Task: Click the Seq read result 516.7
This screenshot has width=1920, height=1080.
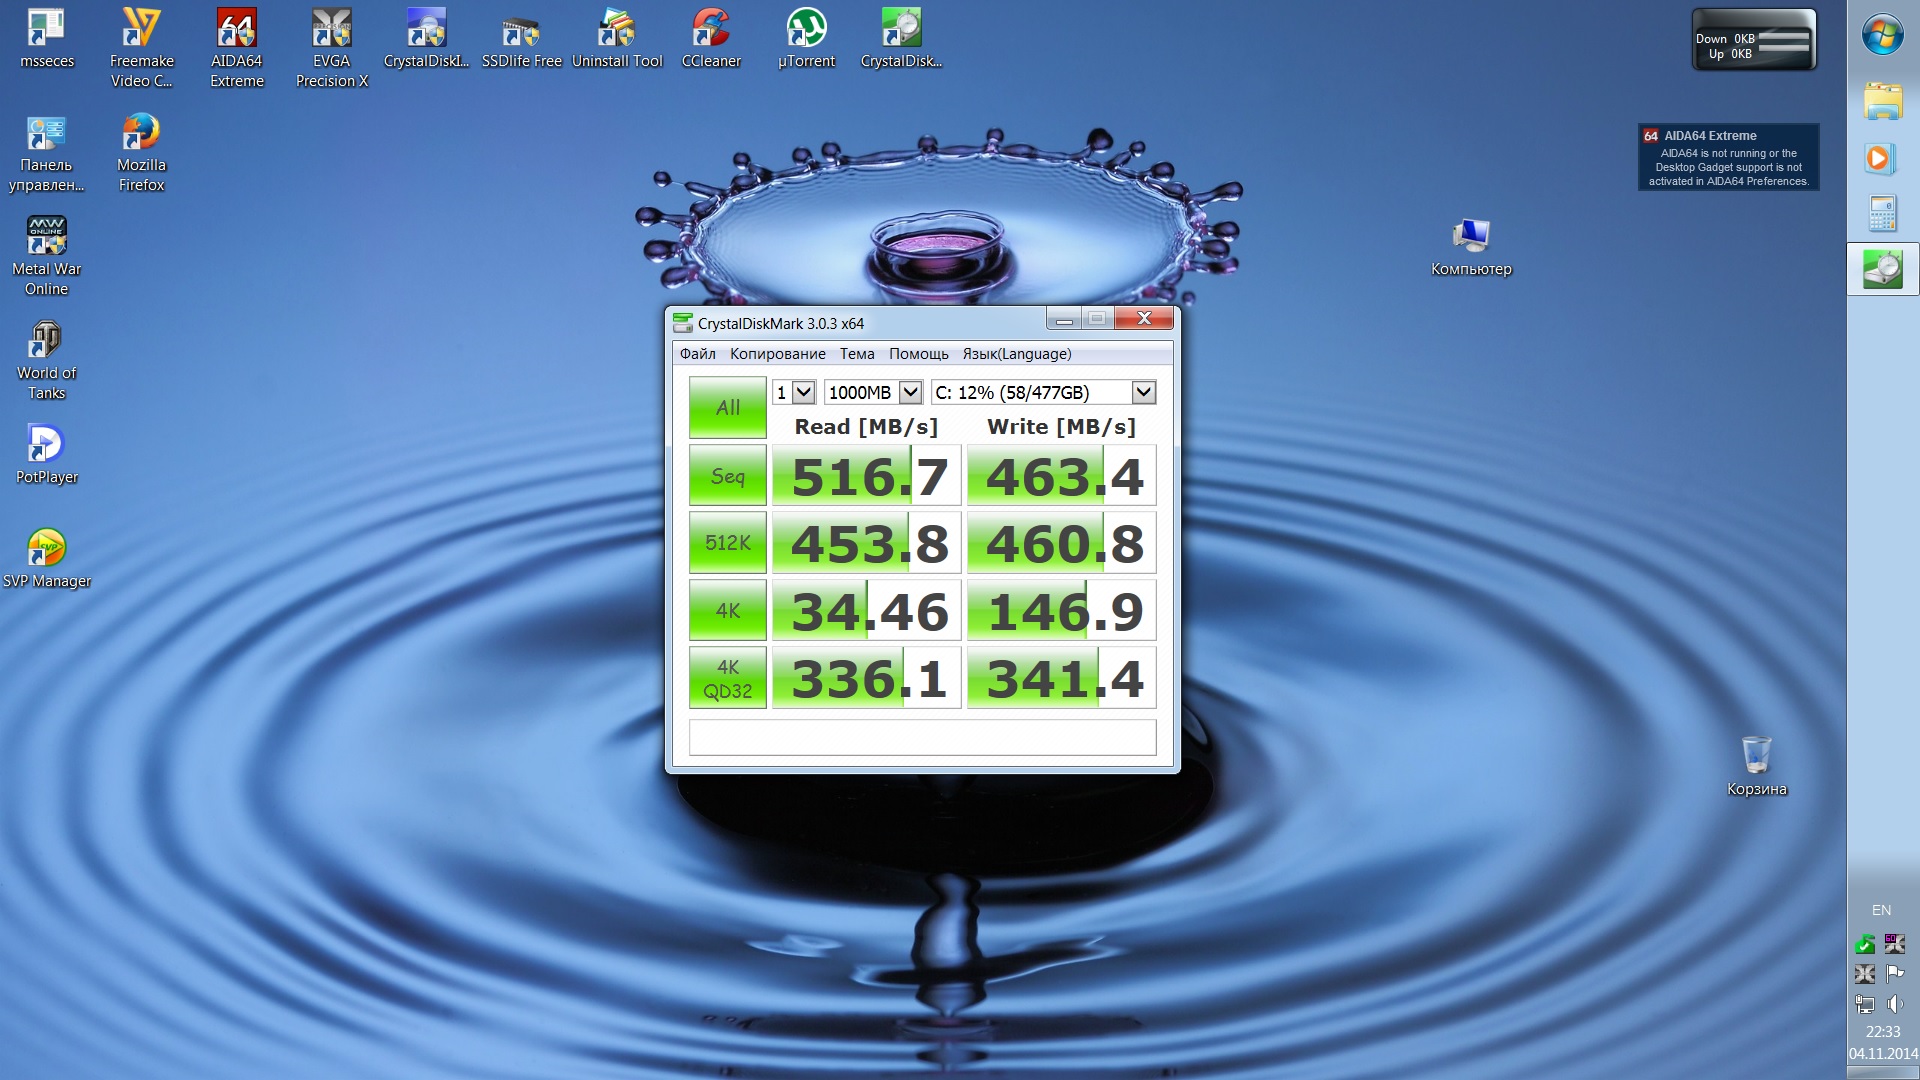Action: point(867,476)
